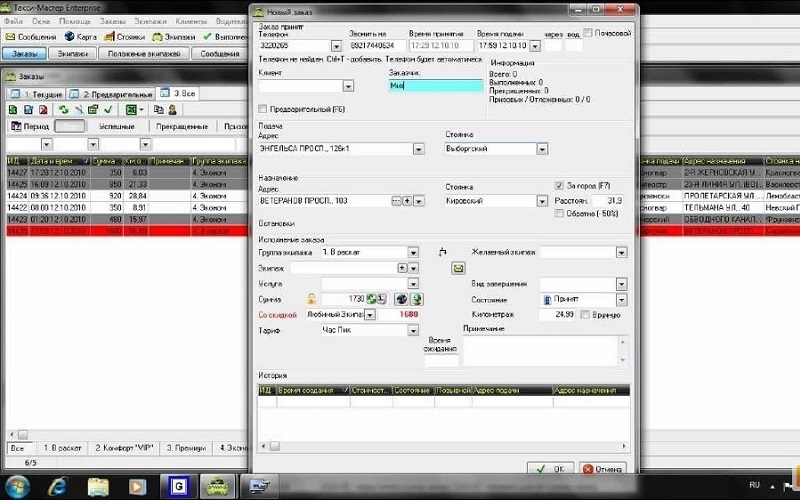Click the person icon in Заказы toolbar
This screenshot has width=800, height=500.
click(172, 110)
